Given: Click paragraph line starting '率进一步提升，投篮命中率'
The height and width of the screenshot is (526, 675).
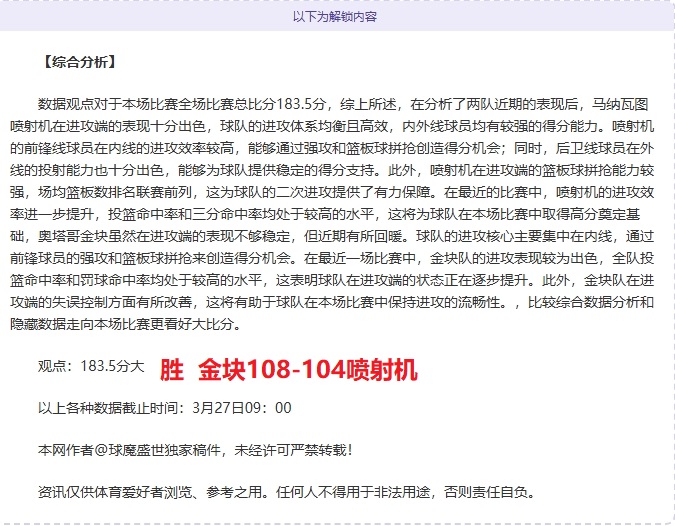Looking at the screenshot, I should pos(325,214).
